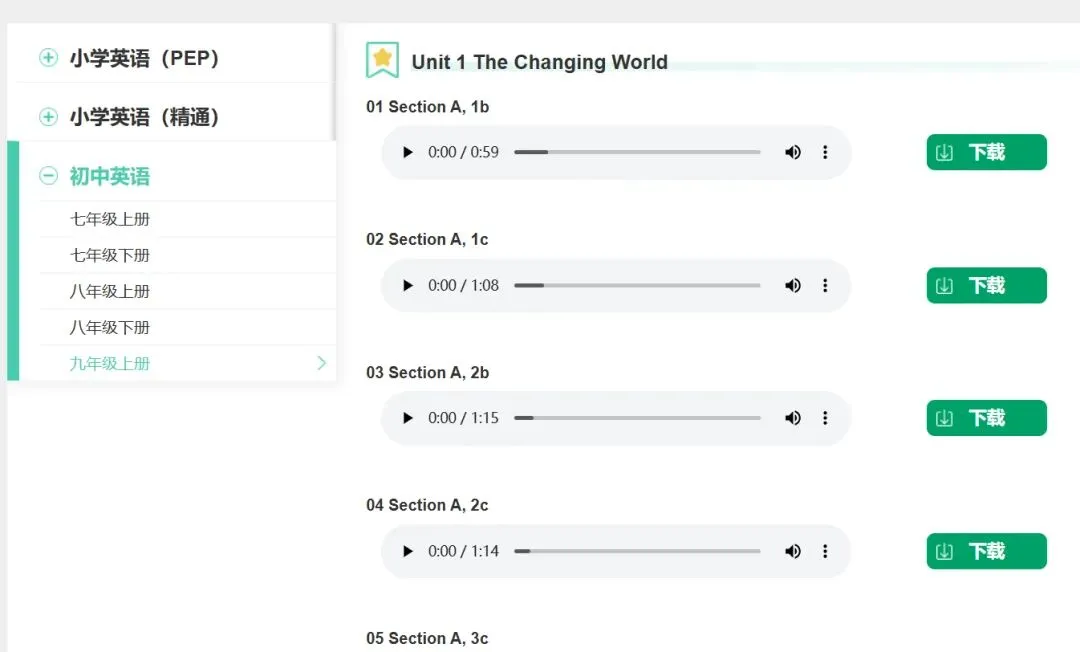This screenshot has height=652, width=1080.
Task: Expand the 小学英语（PEP）category
Action: click(x=48, y=57)
